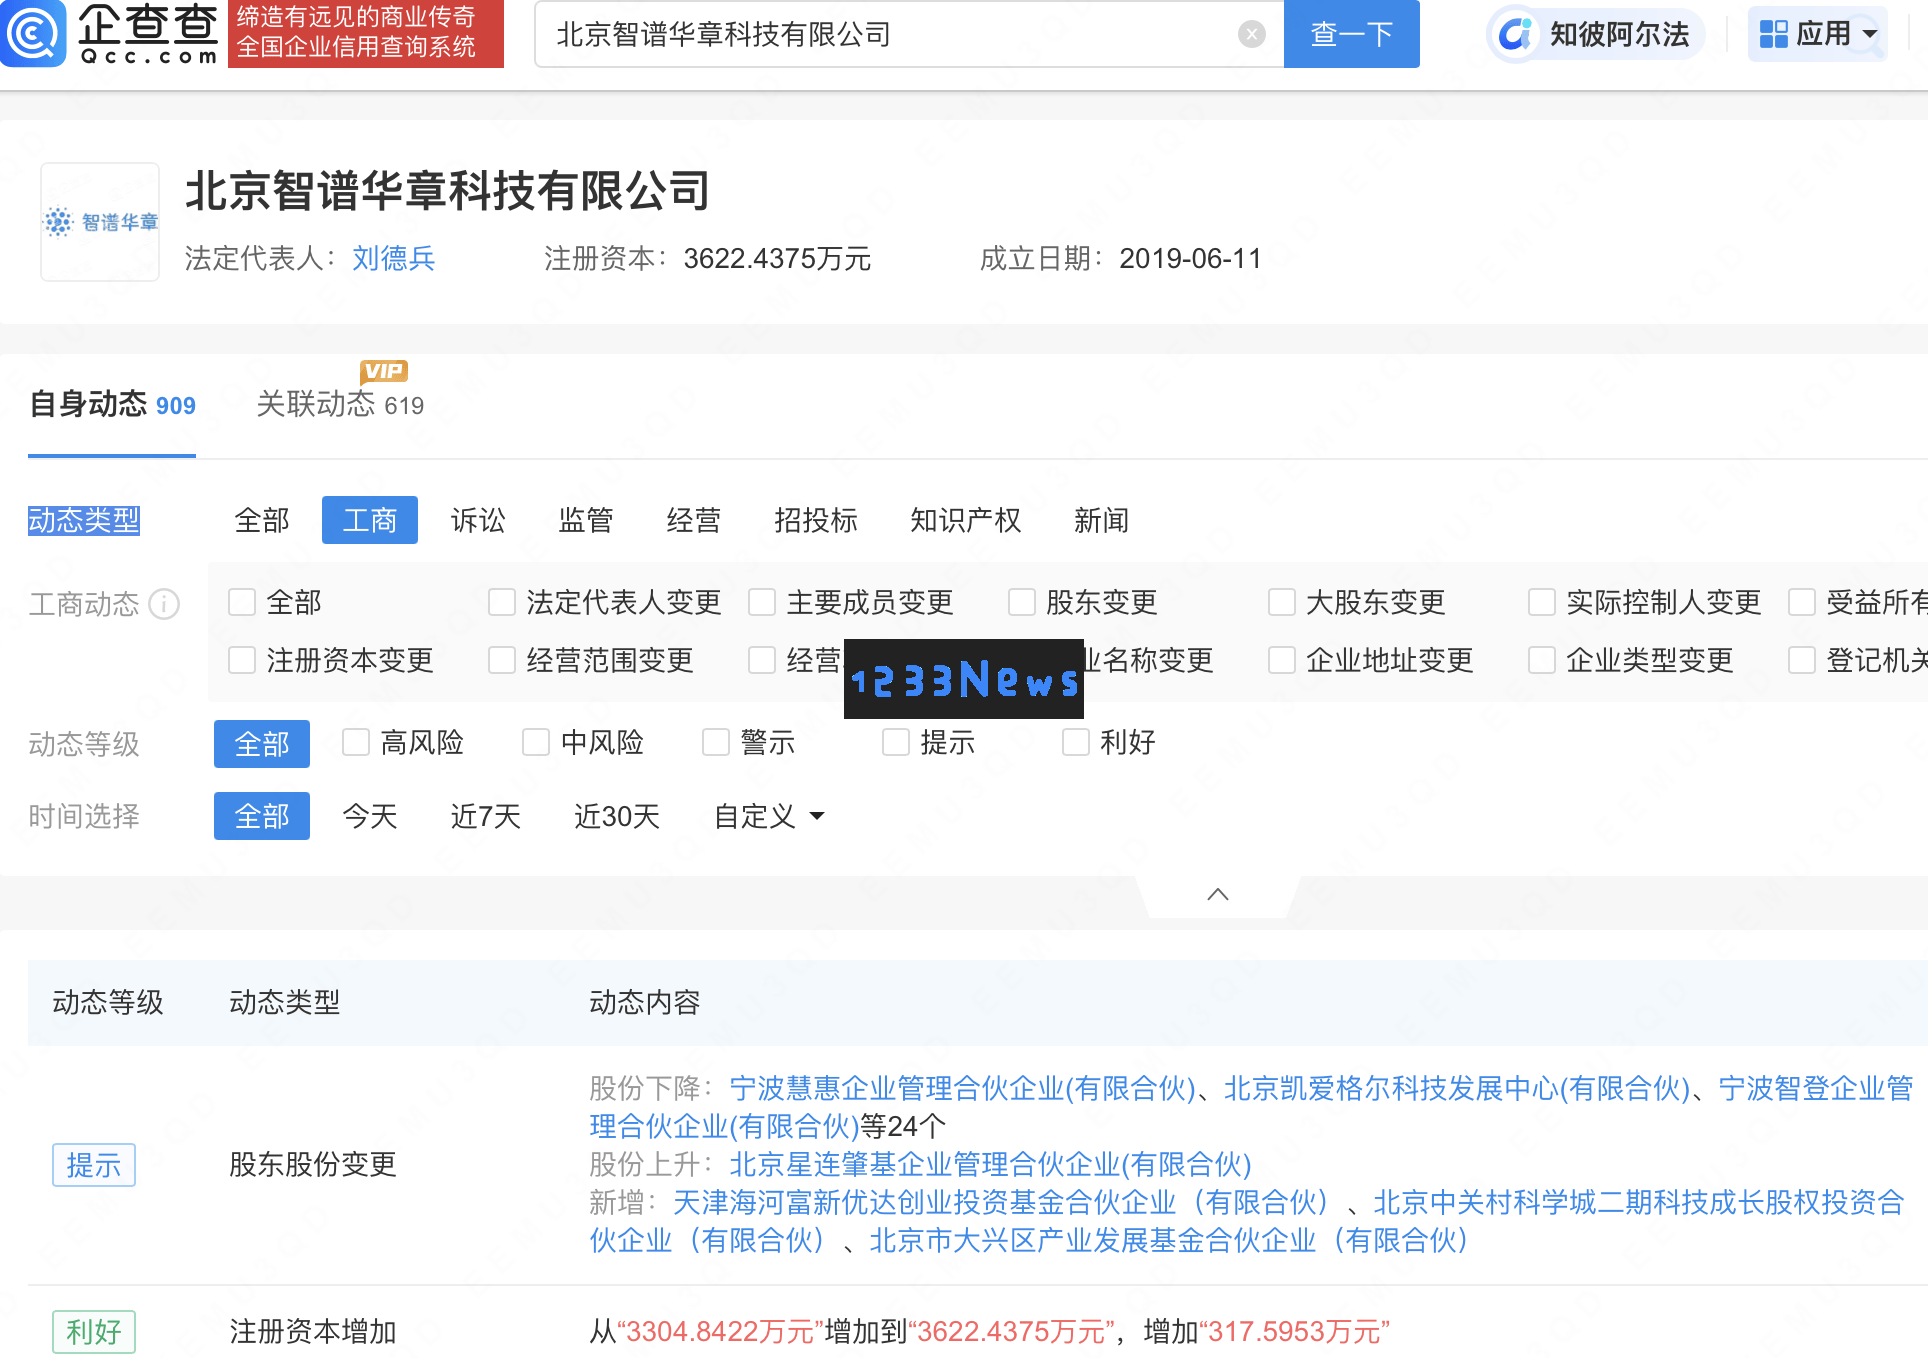Click the VIP badge on 关联动态
The image size is (1928, 1358).
pyautogui.click(x=384, y=371)
